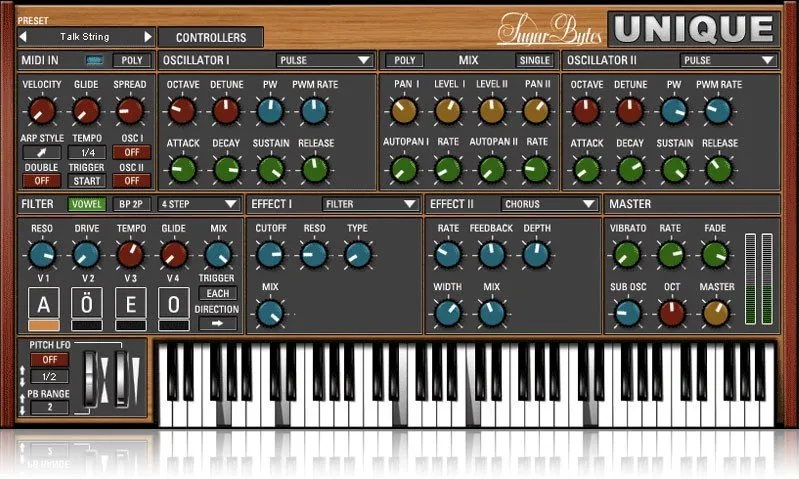
Task: Click the filter Drive knob
Action: tap(86, 254)
